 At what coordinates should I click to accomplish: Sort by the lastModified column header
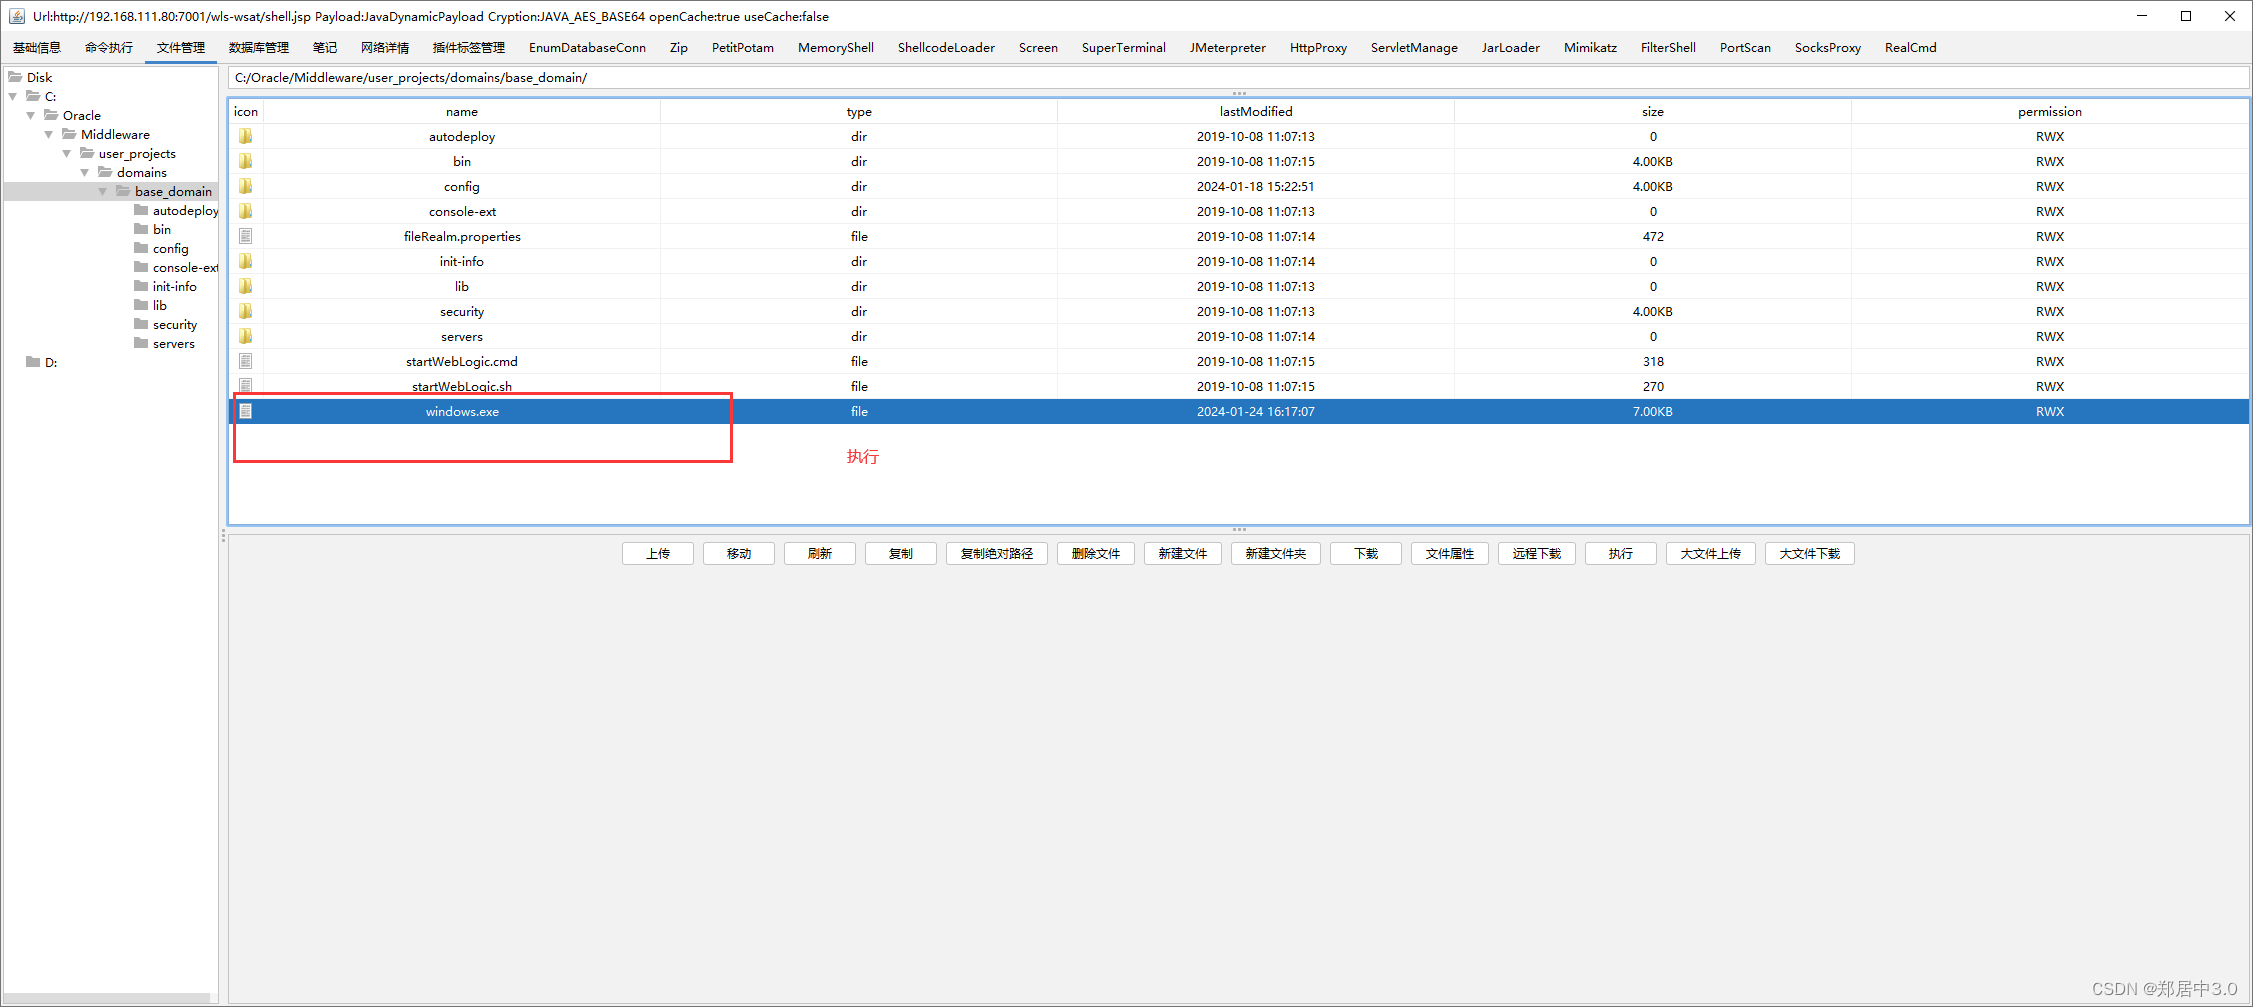1256,111
